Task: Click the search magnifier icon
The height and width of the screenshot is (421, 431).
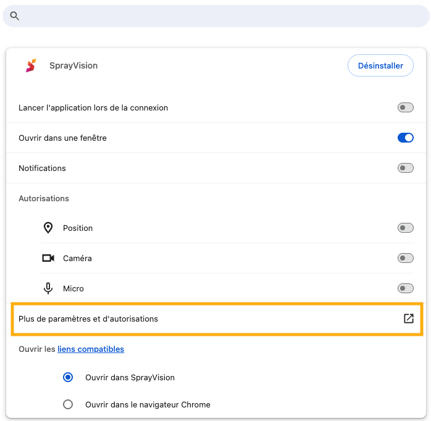Action: pyautogui.click(x=14, y=16)
